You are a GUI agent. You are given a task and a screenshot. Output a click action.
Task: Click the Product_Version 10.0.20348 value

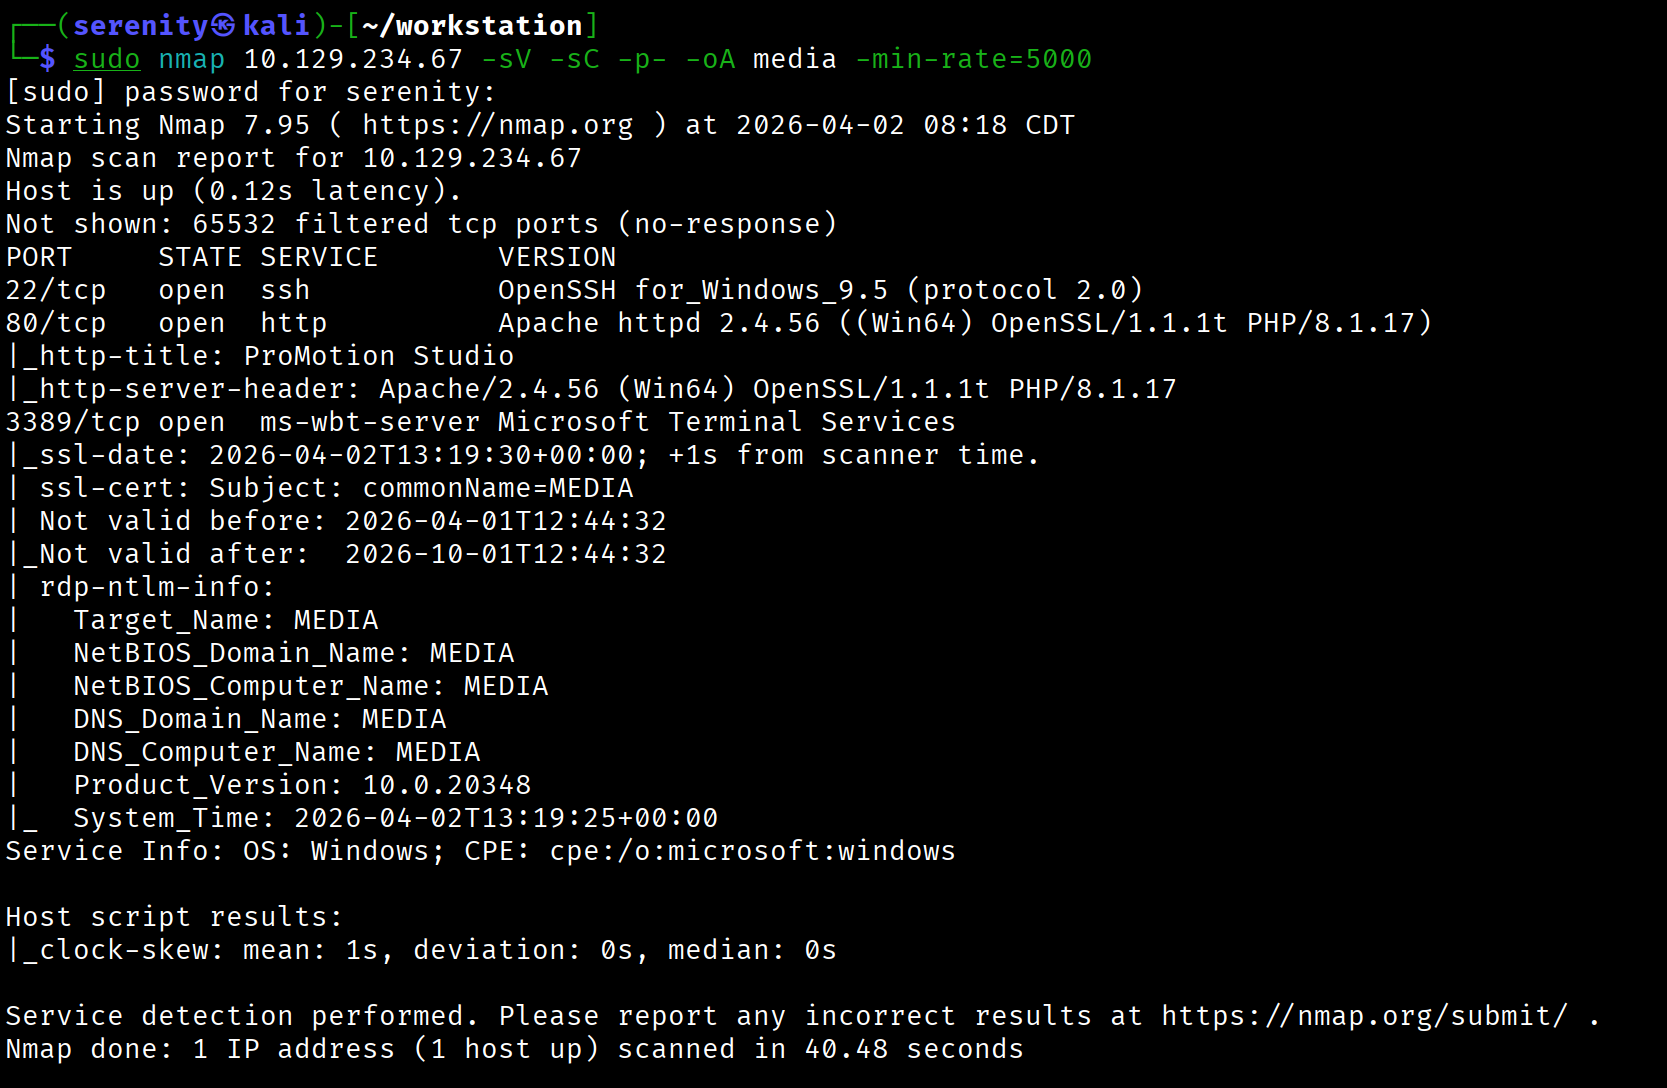[446, 785]
